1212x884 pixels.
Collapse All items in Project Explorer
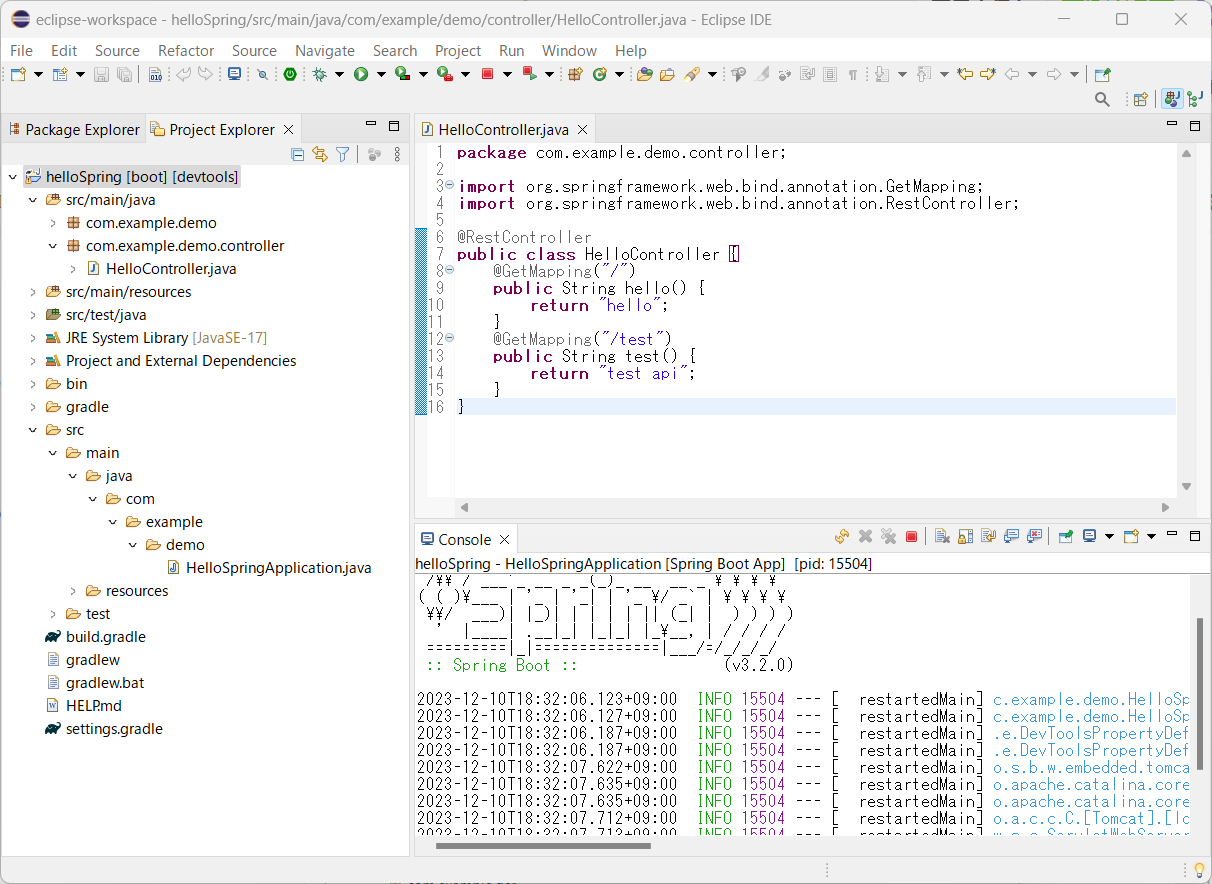(x=298, y=155)
